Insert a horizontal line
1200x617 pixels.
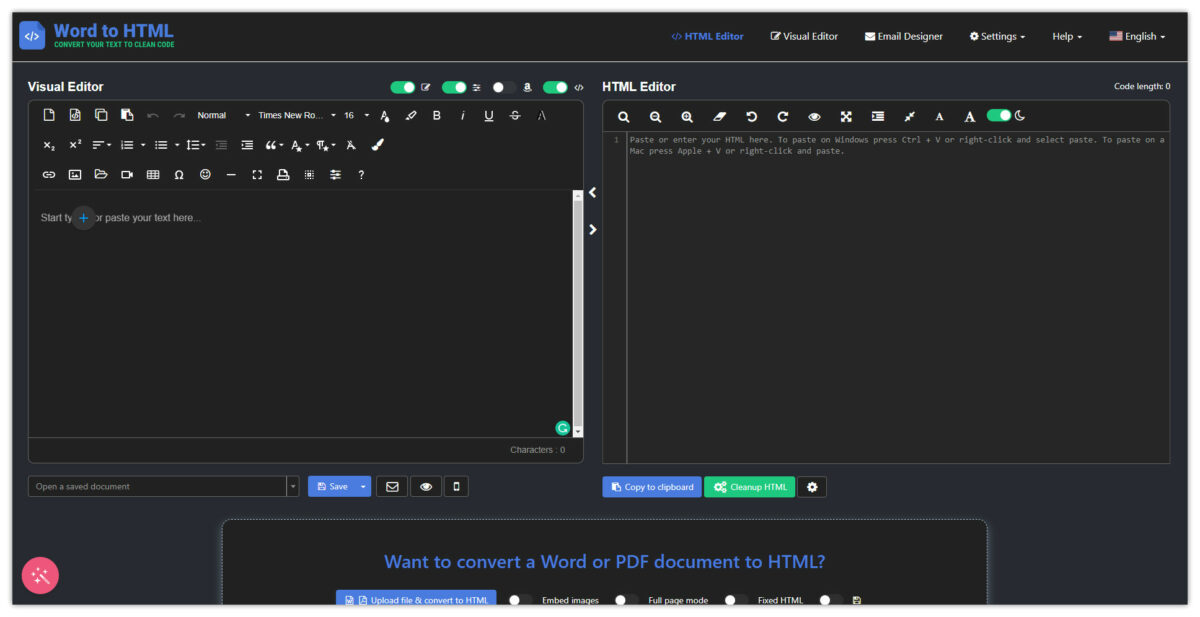click(231, 175)
